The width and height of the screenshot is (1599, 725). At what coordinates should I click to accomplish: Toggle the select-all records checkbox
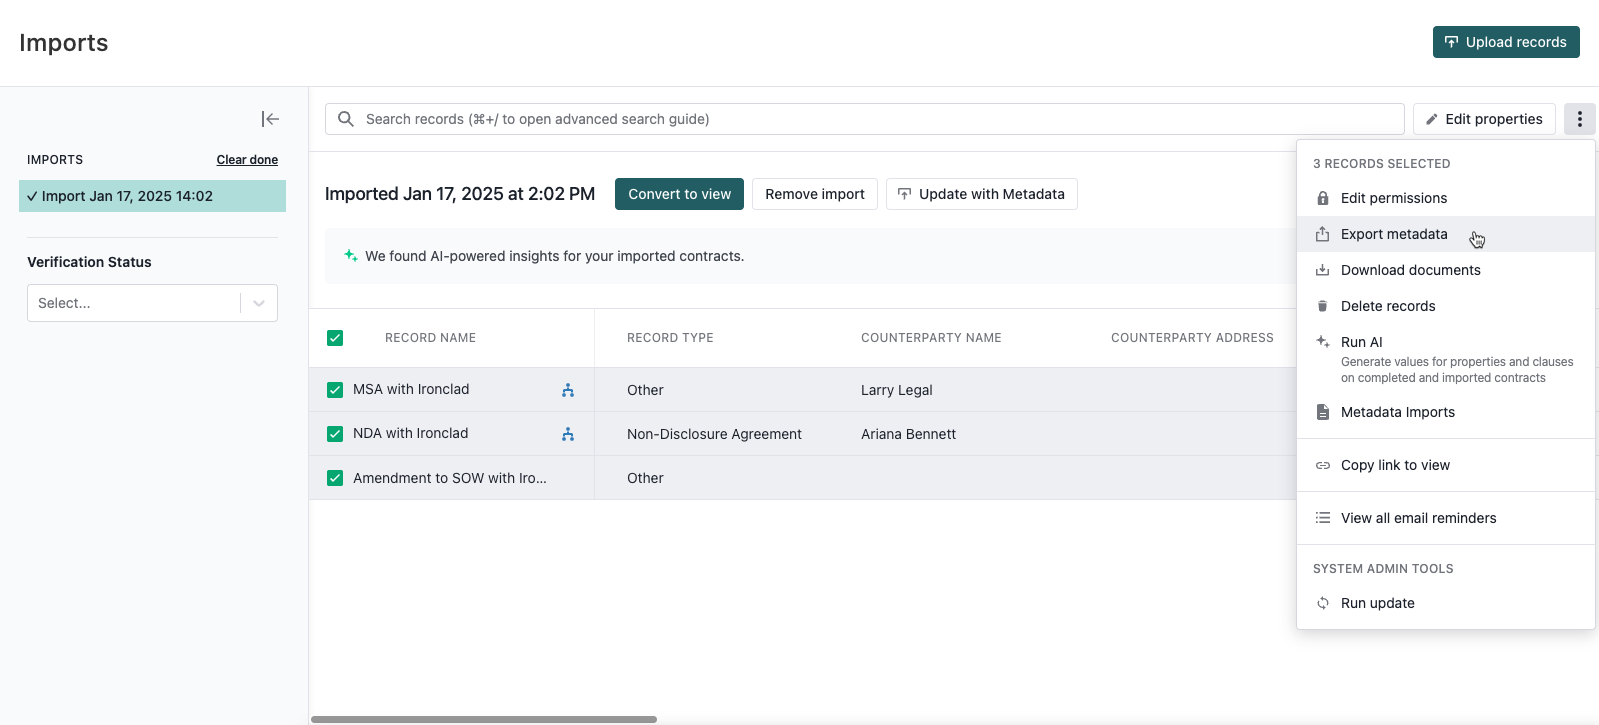(335, 338)
